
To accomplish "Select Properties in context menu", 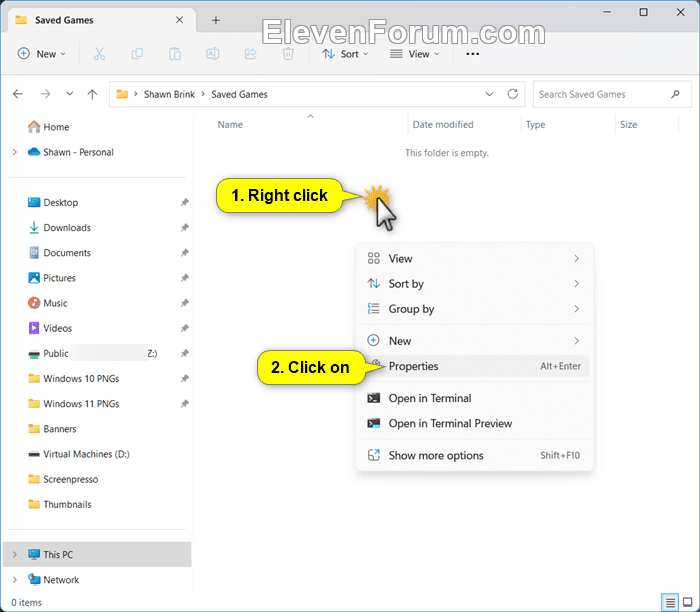I will click(474, 366).
